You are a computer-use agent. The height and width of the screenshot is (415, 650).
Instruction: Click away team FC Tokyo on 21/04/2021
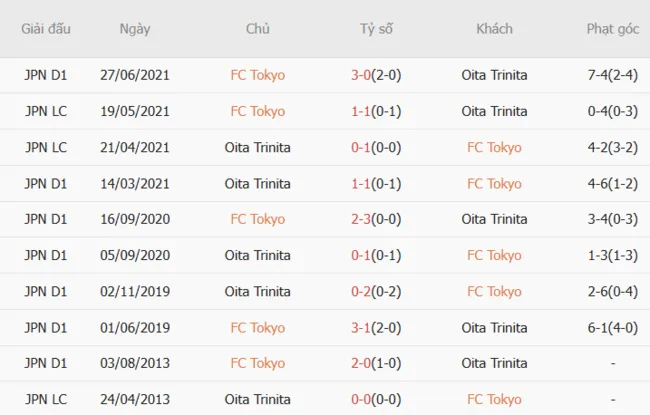click(x=494, y=147)
